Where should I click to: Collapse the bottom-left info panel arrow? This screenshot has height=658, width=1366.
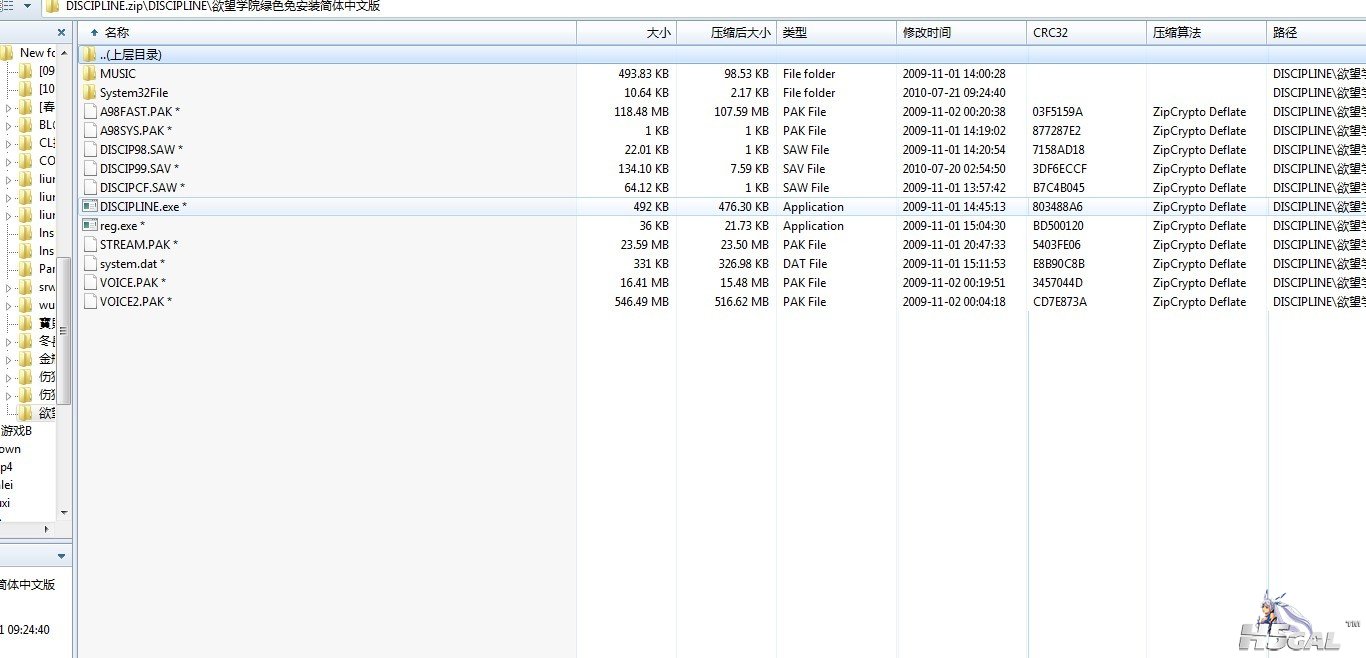click(x=62, y=556)
